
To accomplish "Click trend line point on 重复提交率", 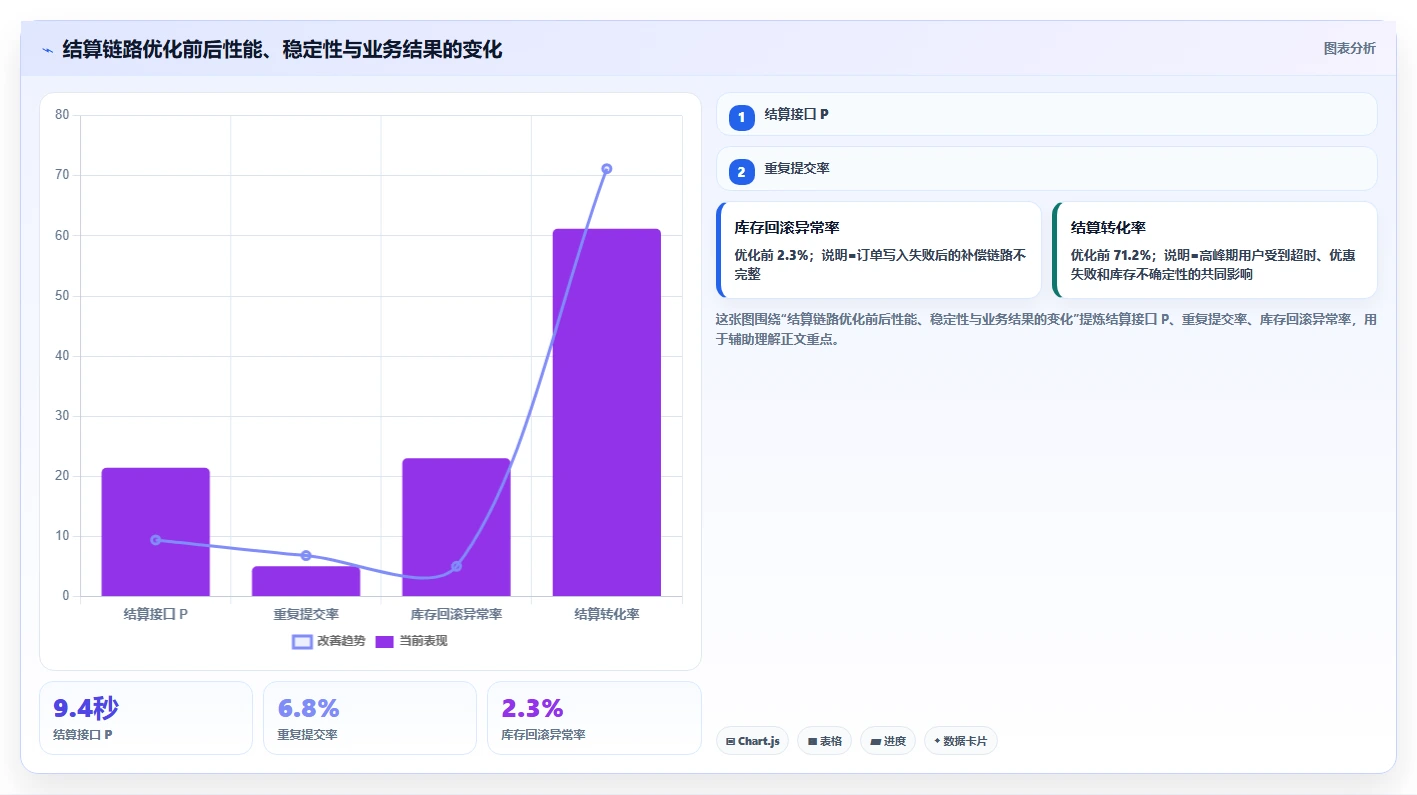I will point(306,556).
